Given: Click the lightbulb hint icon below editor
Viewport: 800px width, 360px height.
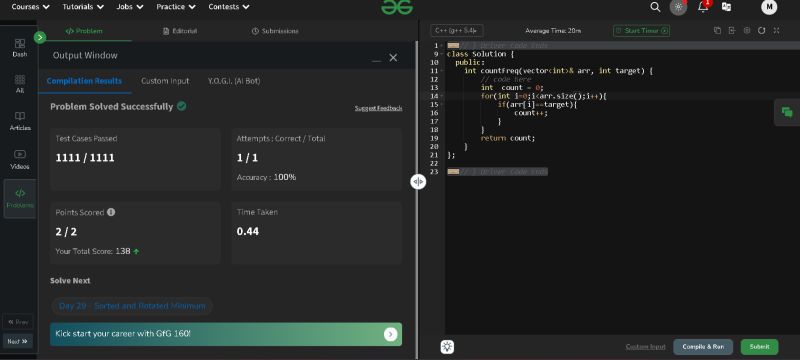Looking at the screenshot, I should pyautogui.click(x=447, y=347).
